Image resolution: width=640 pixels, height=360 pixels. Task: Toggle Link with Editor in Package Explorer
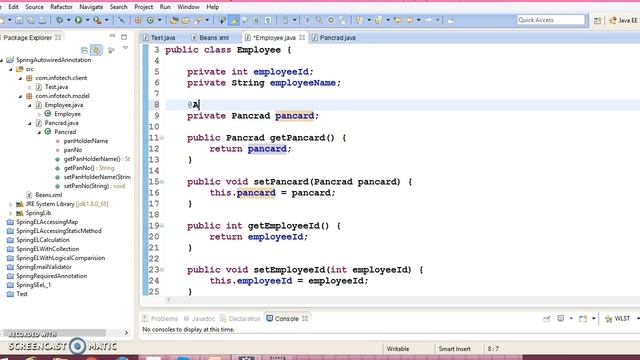click(96, 50)
